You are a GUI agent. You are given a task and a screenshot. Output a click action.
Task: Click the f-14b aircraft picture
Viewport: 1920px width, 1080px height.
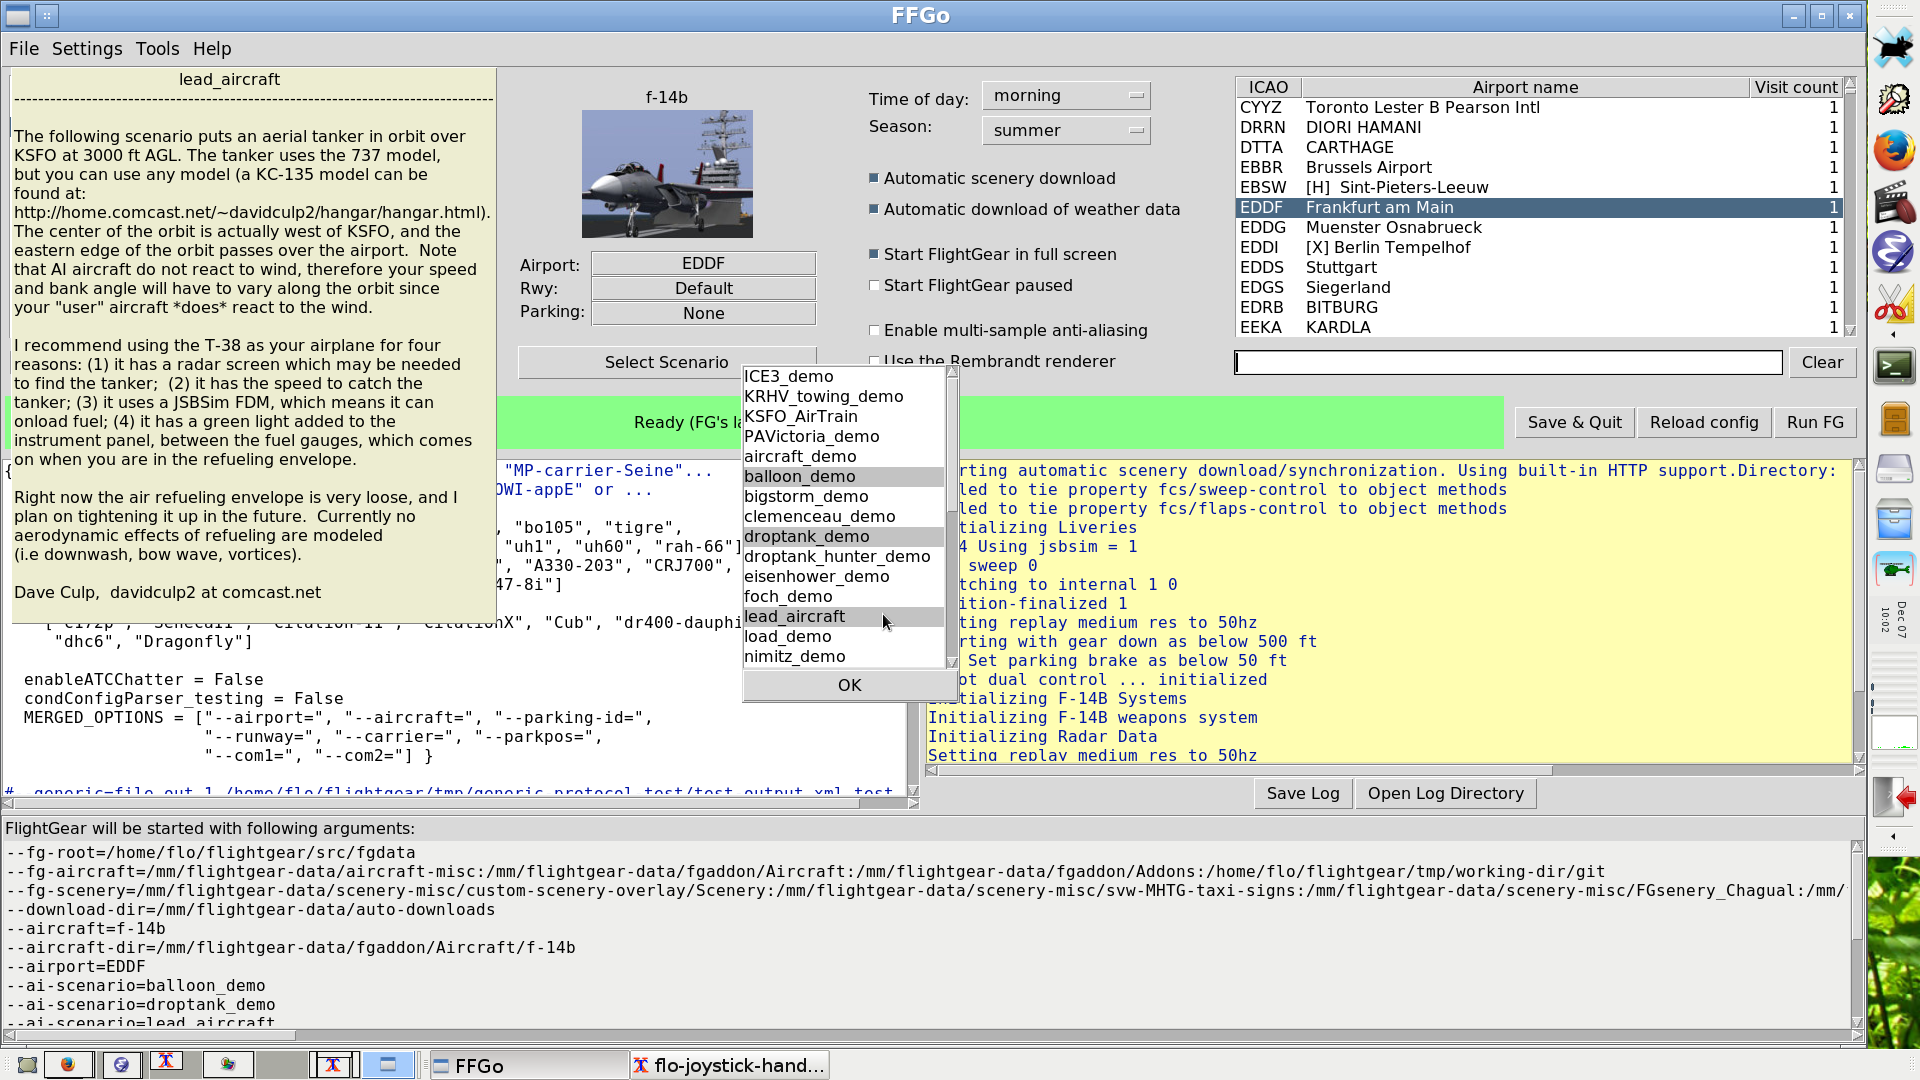(x=667, y=174)
